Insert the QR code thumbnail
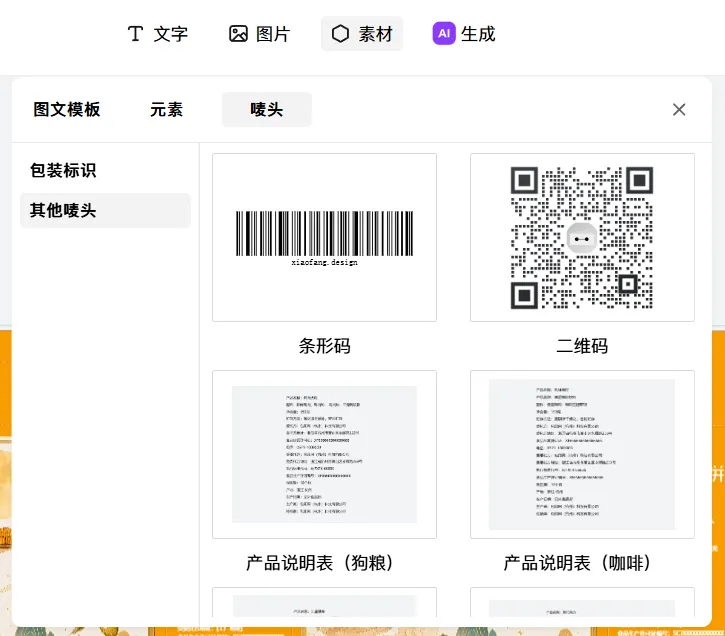Viewport: 725px width, 636px height. [582, 238]
